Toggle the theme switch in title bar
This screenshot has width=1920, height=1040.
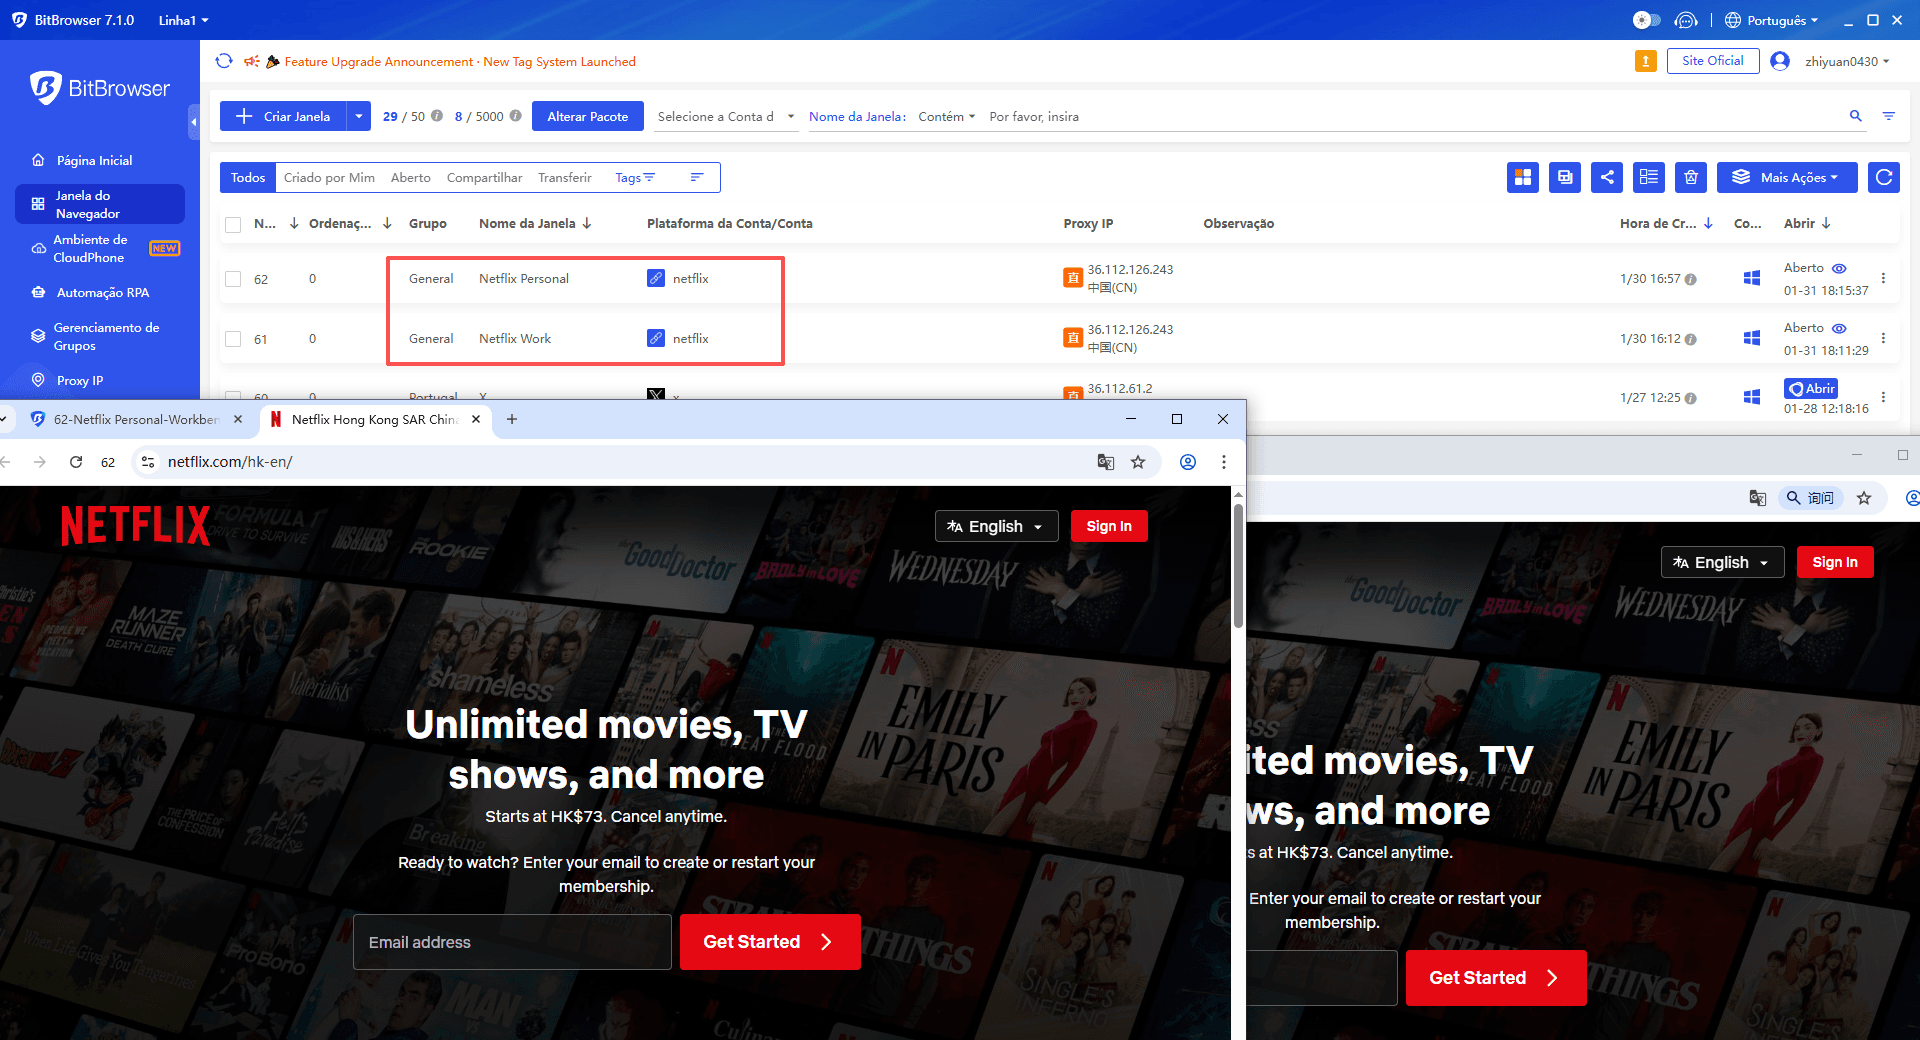point(1646,20)
